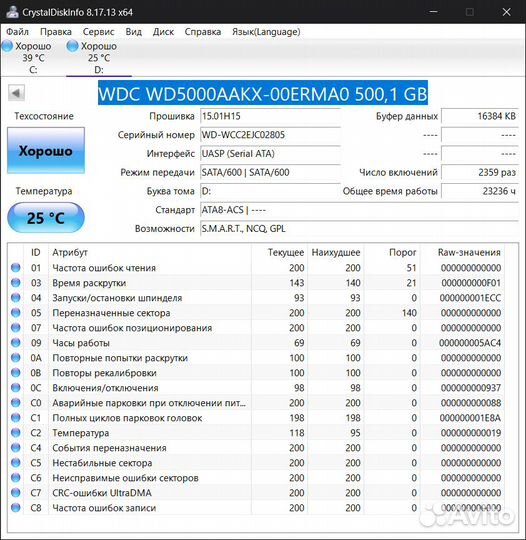The height and width of the screenshot is (540, 526).
Task: Click the status icon for attribute C6
Action: tap(16, 478)
